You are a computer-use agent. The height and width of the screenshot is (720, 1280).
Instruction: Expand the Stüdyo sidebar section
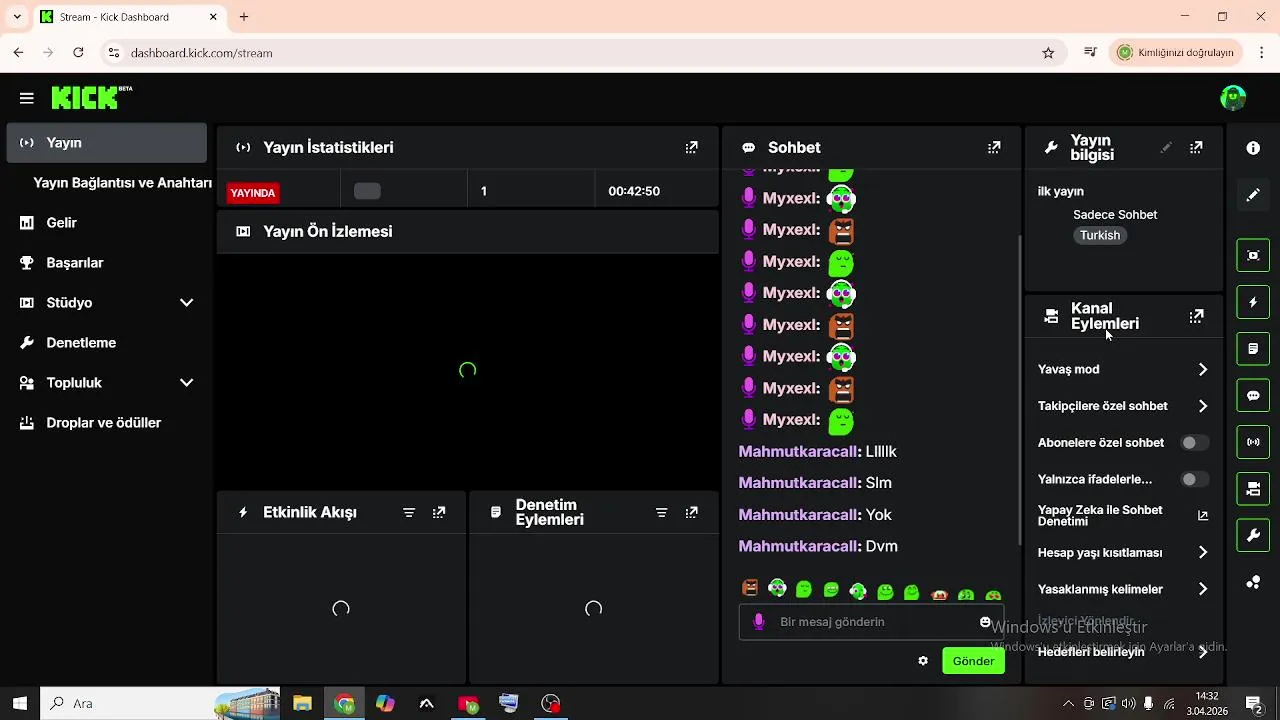point(107,303)
